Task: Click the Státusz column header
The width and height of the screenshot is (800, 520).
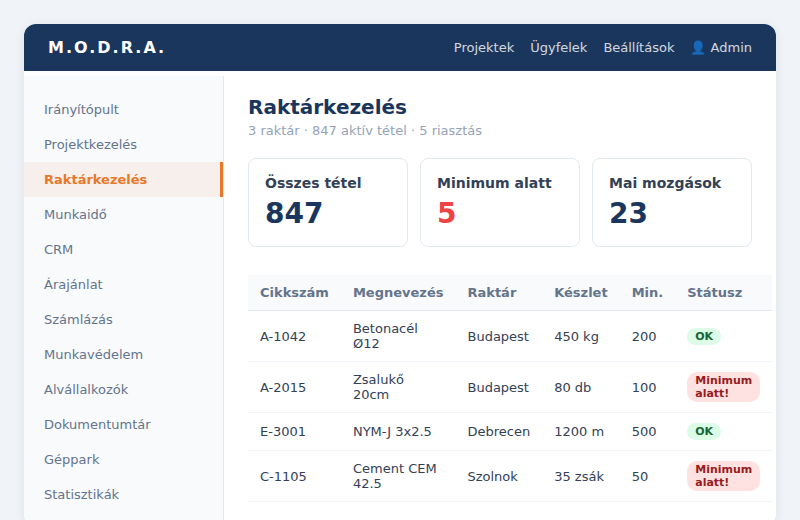Action: pyautogui.click(x=714, y=293)
